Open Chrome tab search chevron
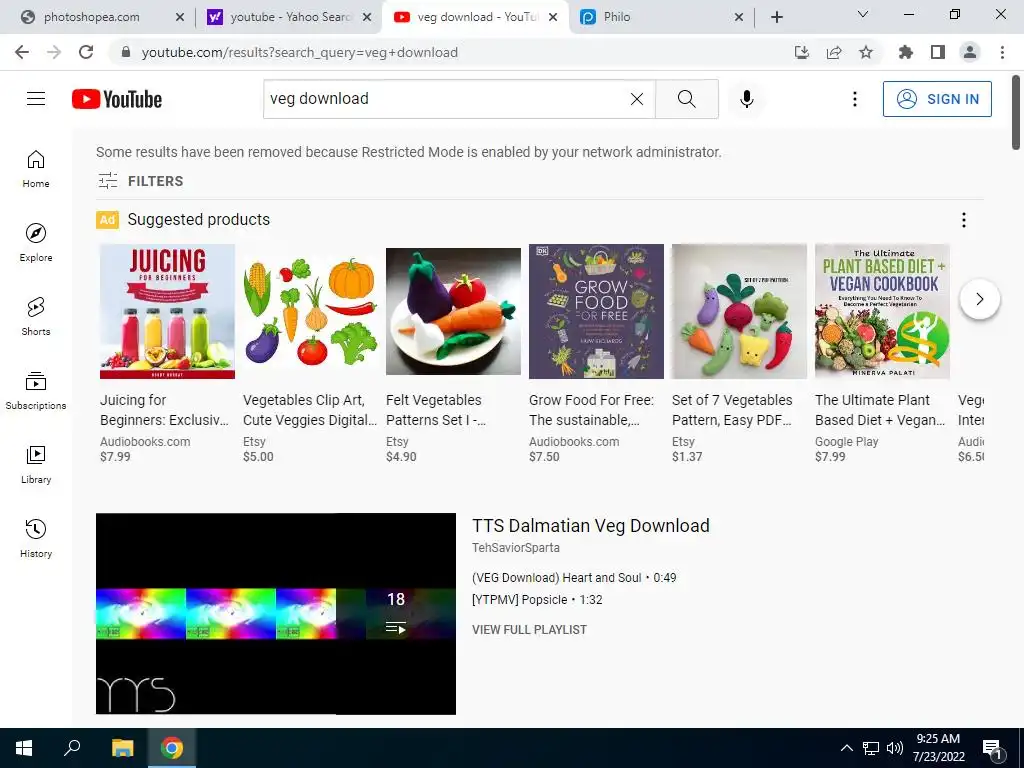1024x768 pixels. 863,14
